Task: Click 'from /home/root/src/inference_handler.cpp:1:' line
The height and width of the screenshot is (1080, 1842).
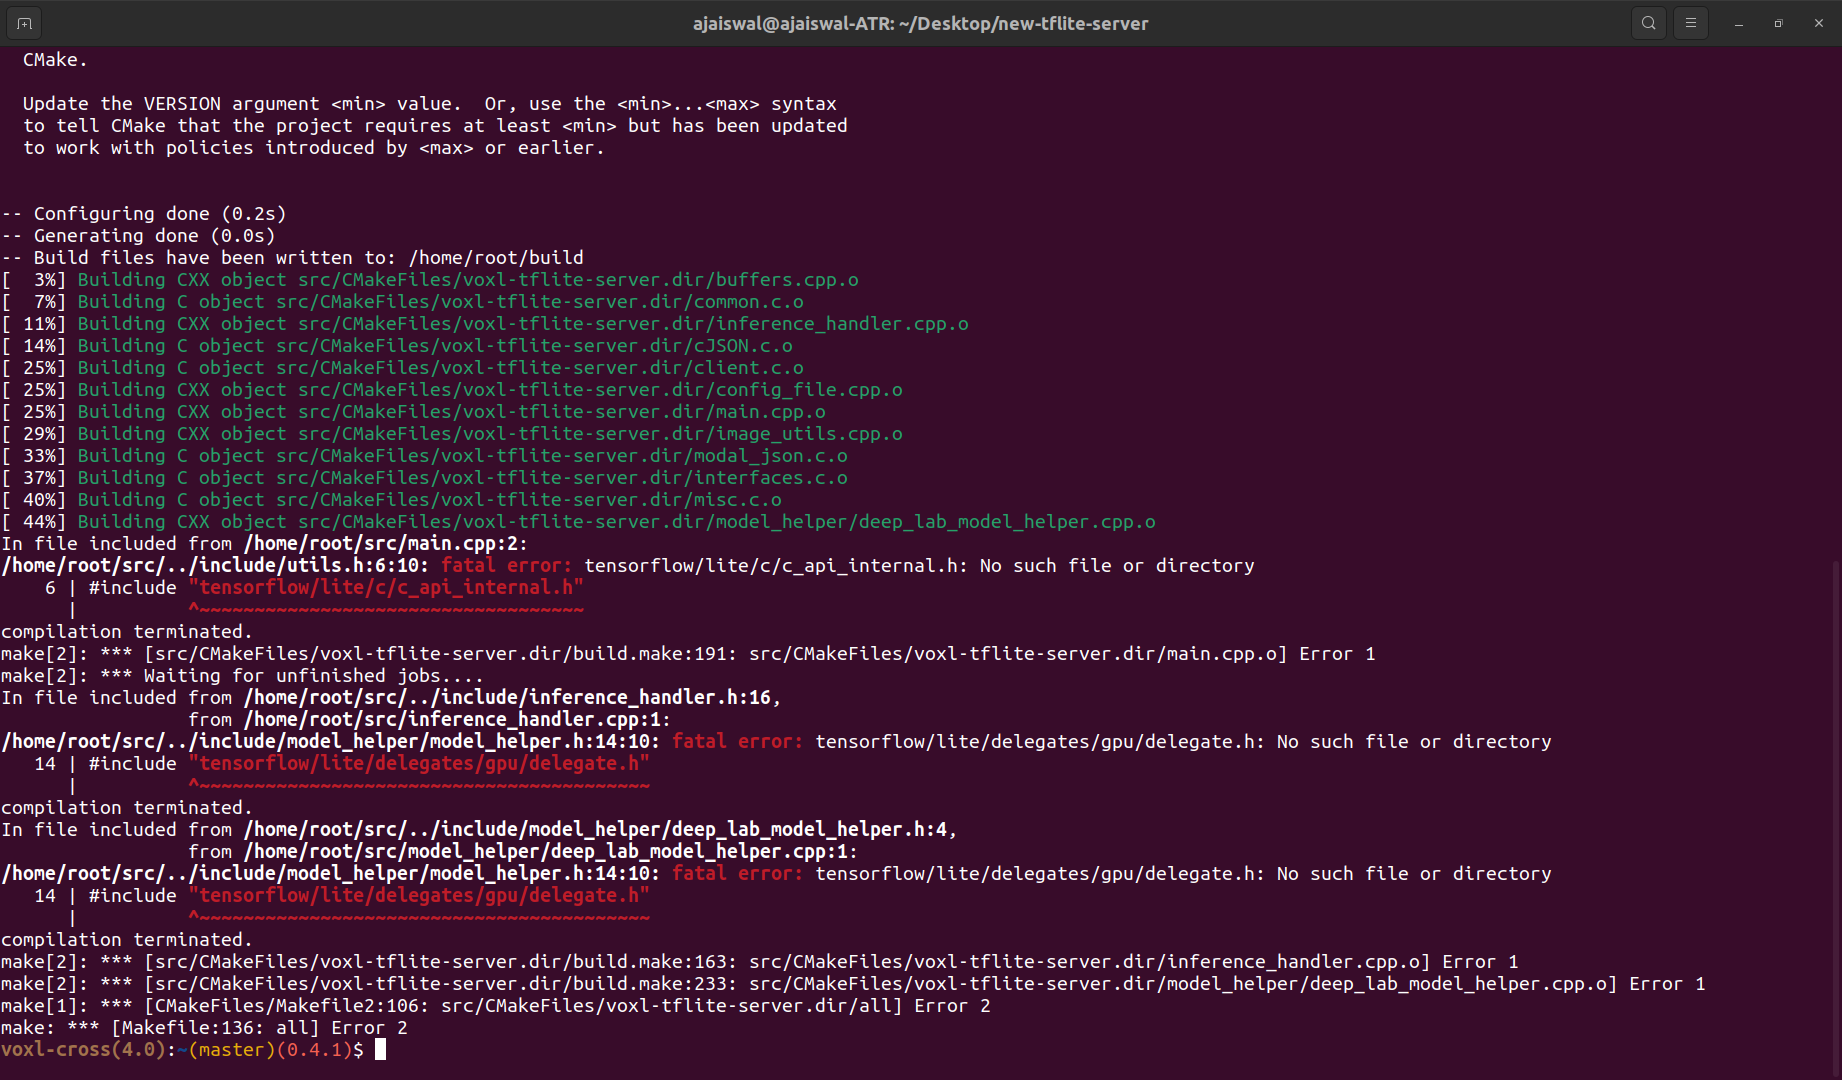Action: [430, 720]
